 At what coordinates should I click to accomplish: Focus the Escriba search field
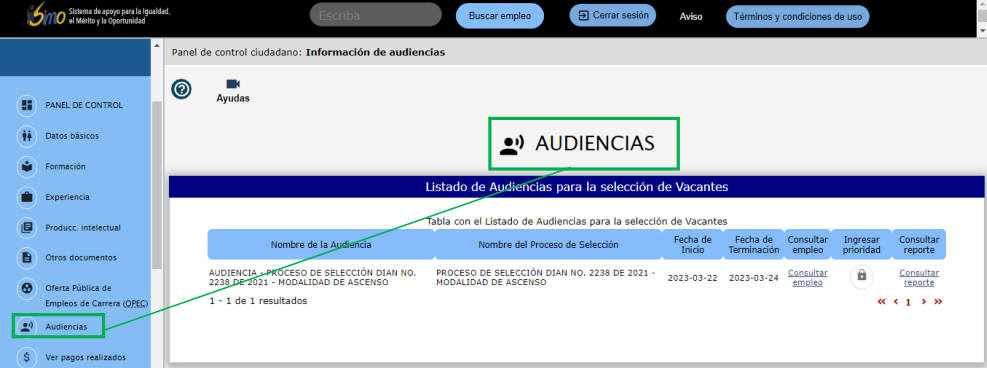tap(376, 15)
